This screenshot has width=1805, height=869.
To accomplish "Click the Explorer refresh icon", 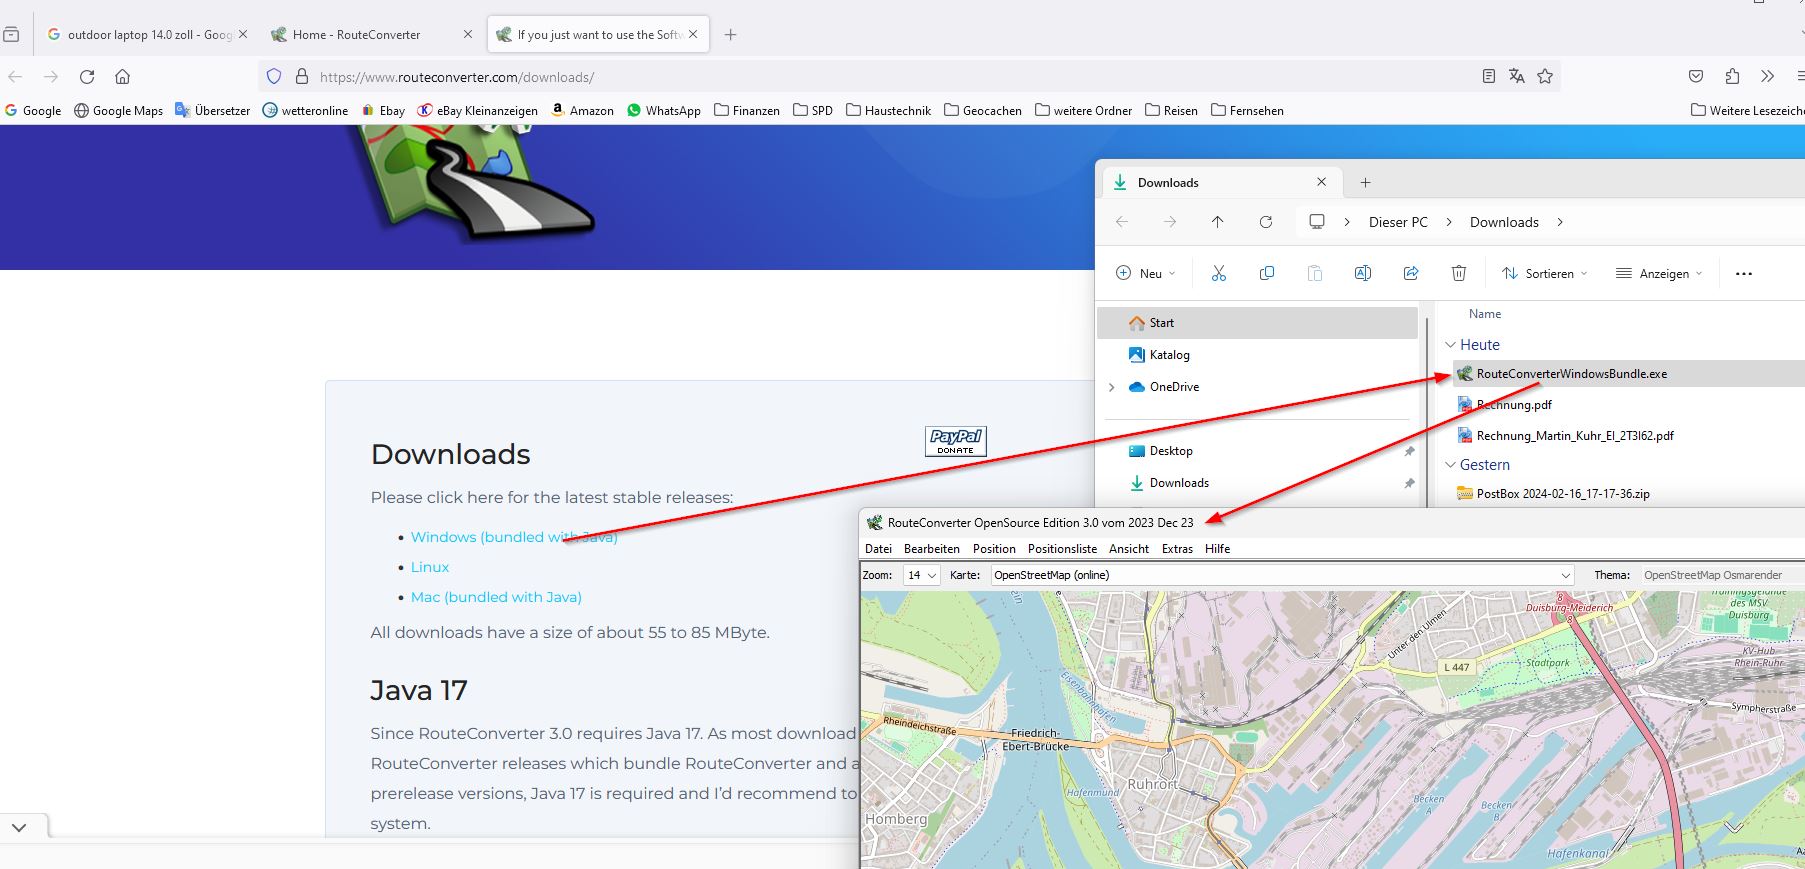I will (1265, 222).
